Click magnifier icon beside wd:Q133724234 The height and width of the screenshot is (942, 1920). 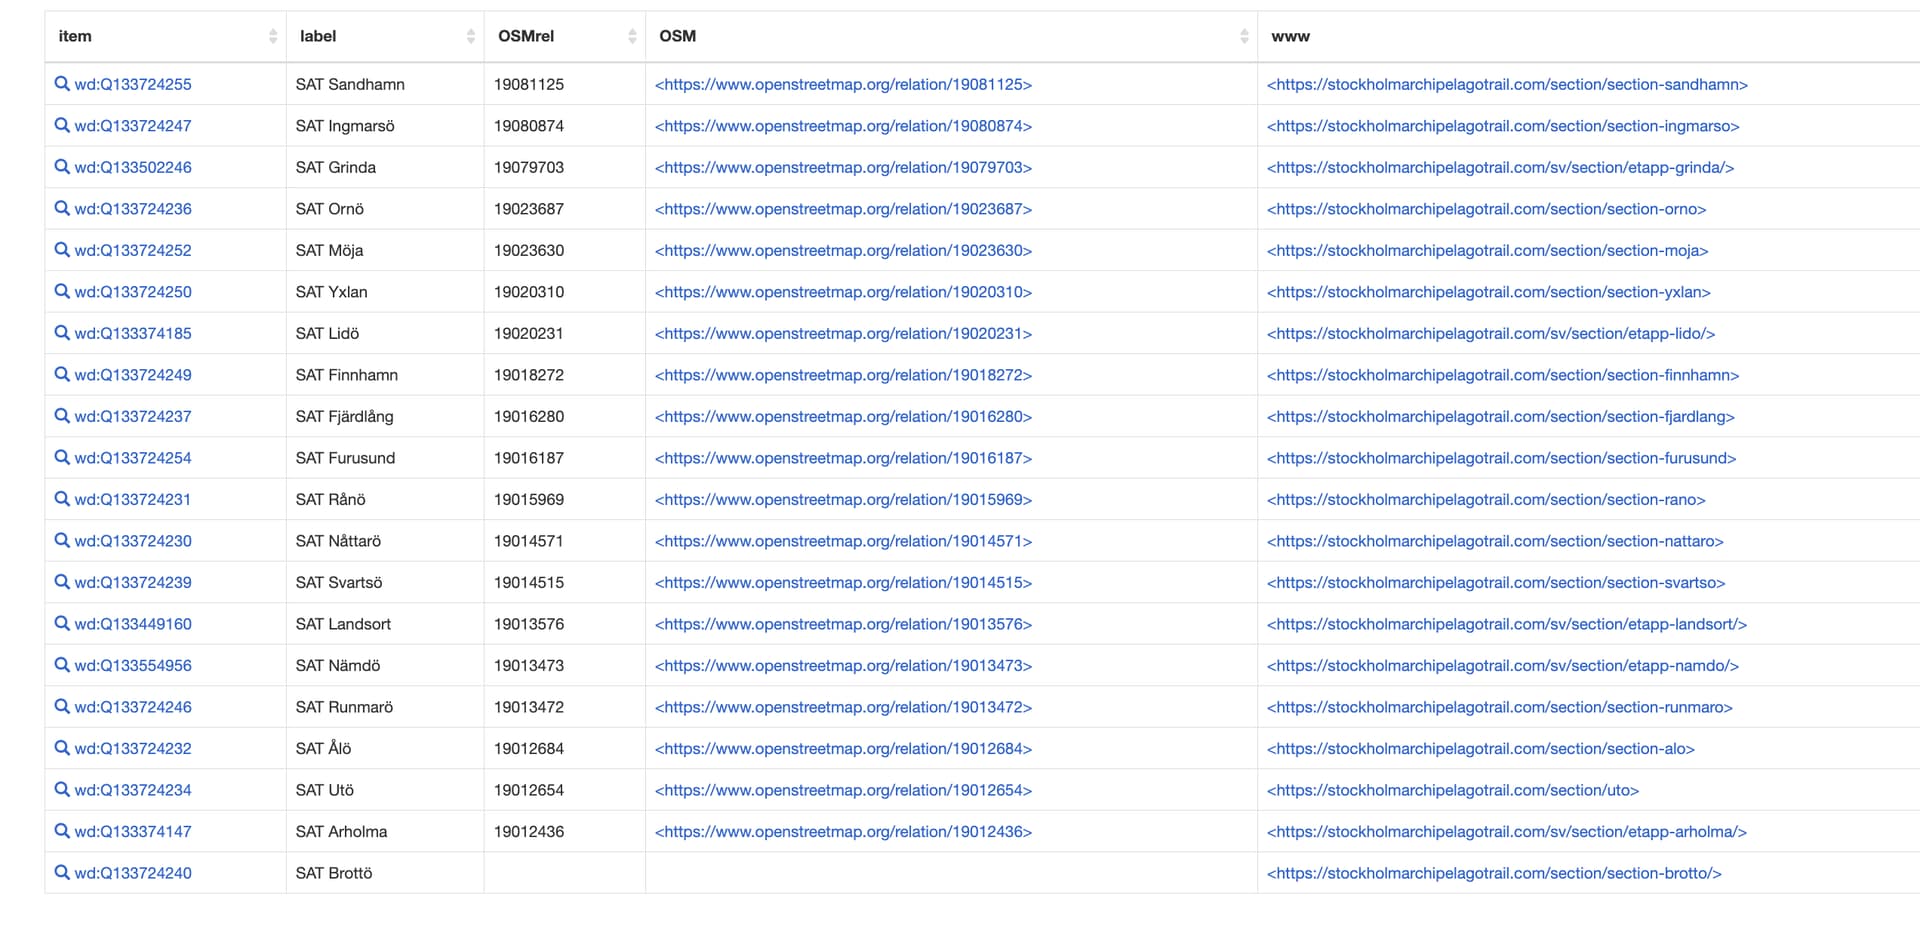pos(62,790)
